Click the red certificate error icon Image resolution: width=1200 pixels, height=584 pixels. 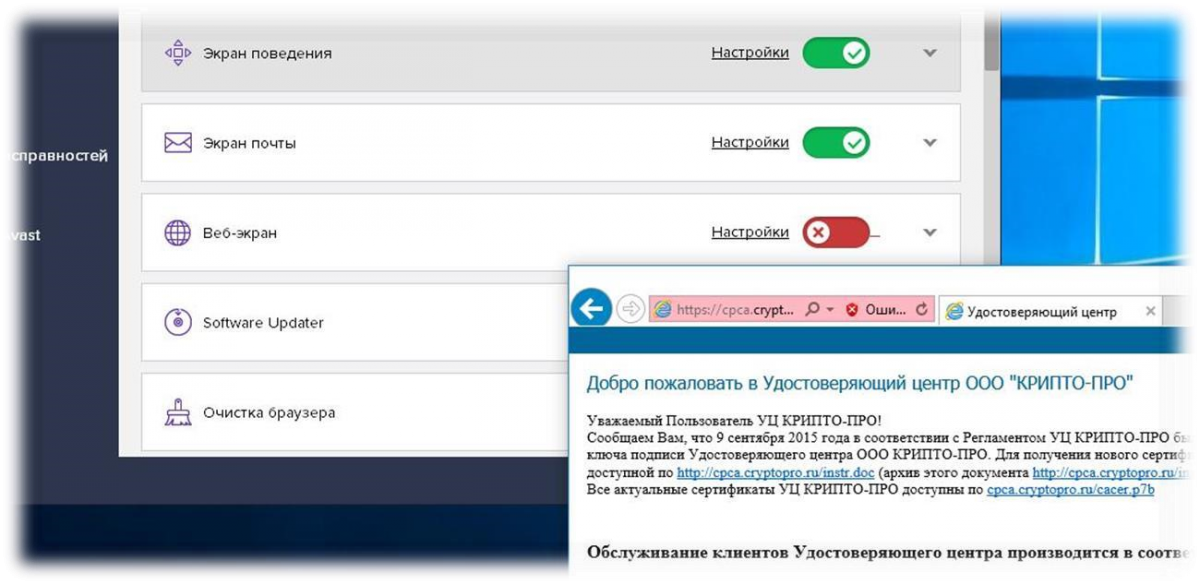point(852,310)
